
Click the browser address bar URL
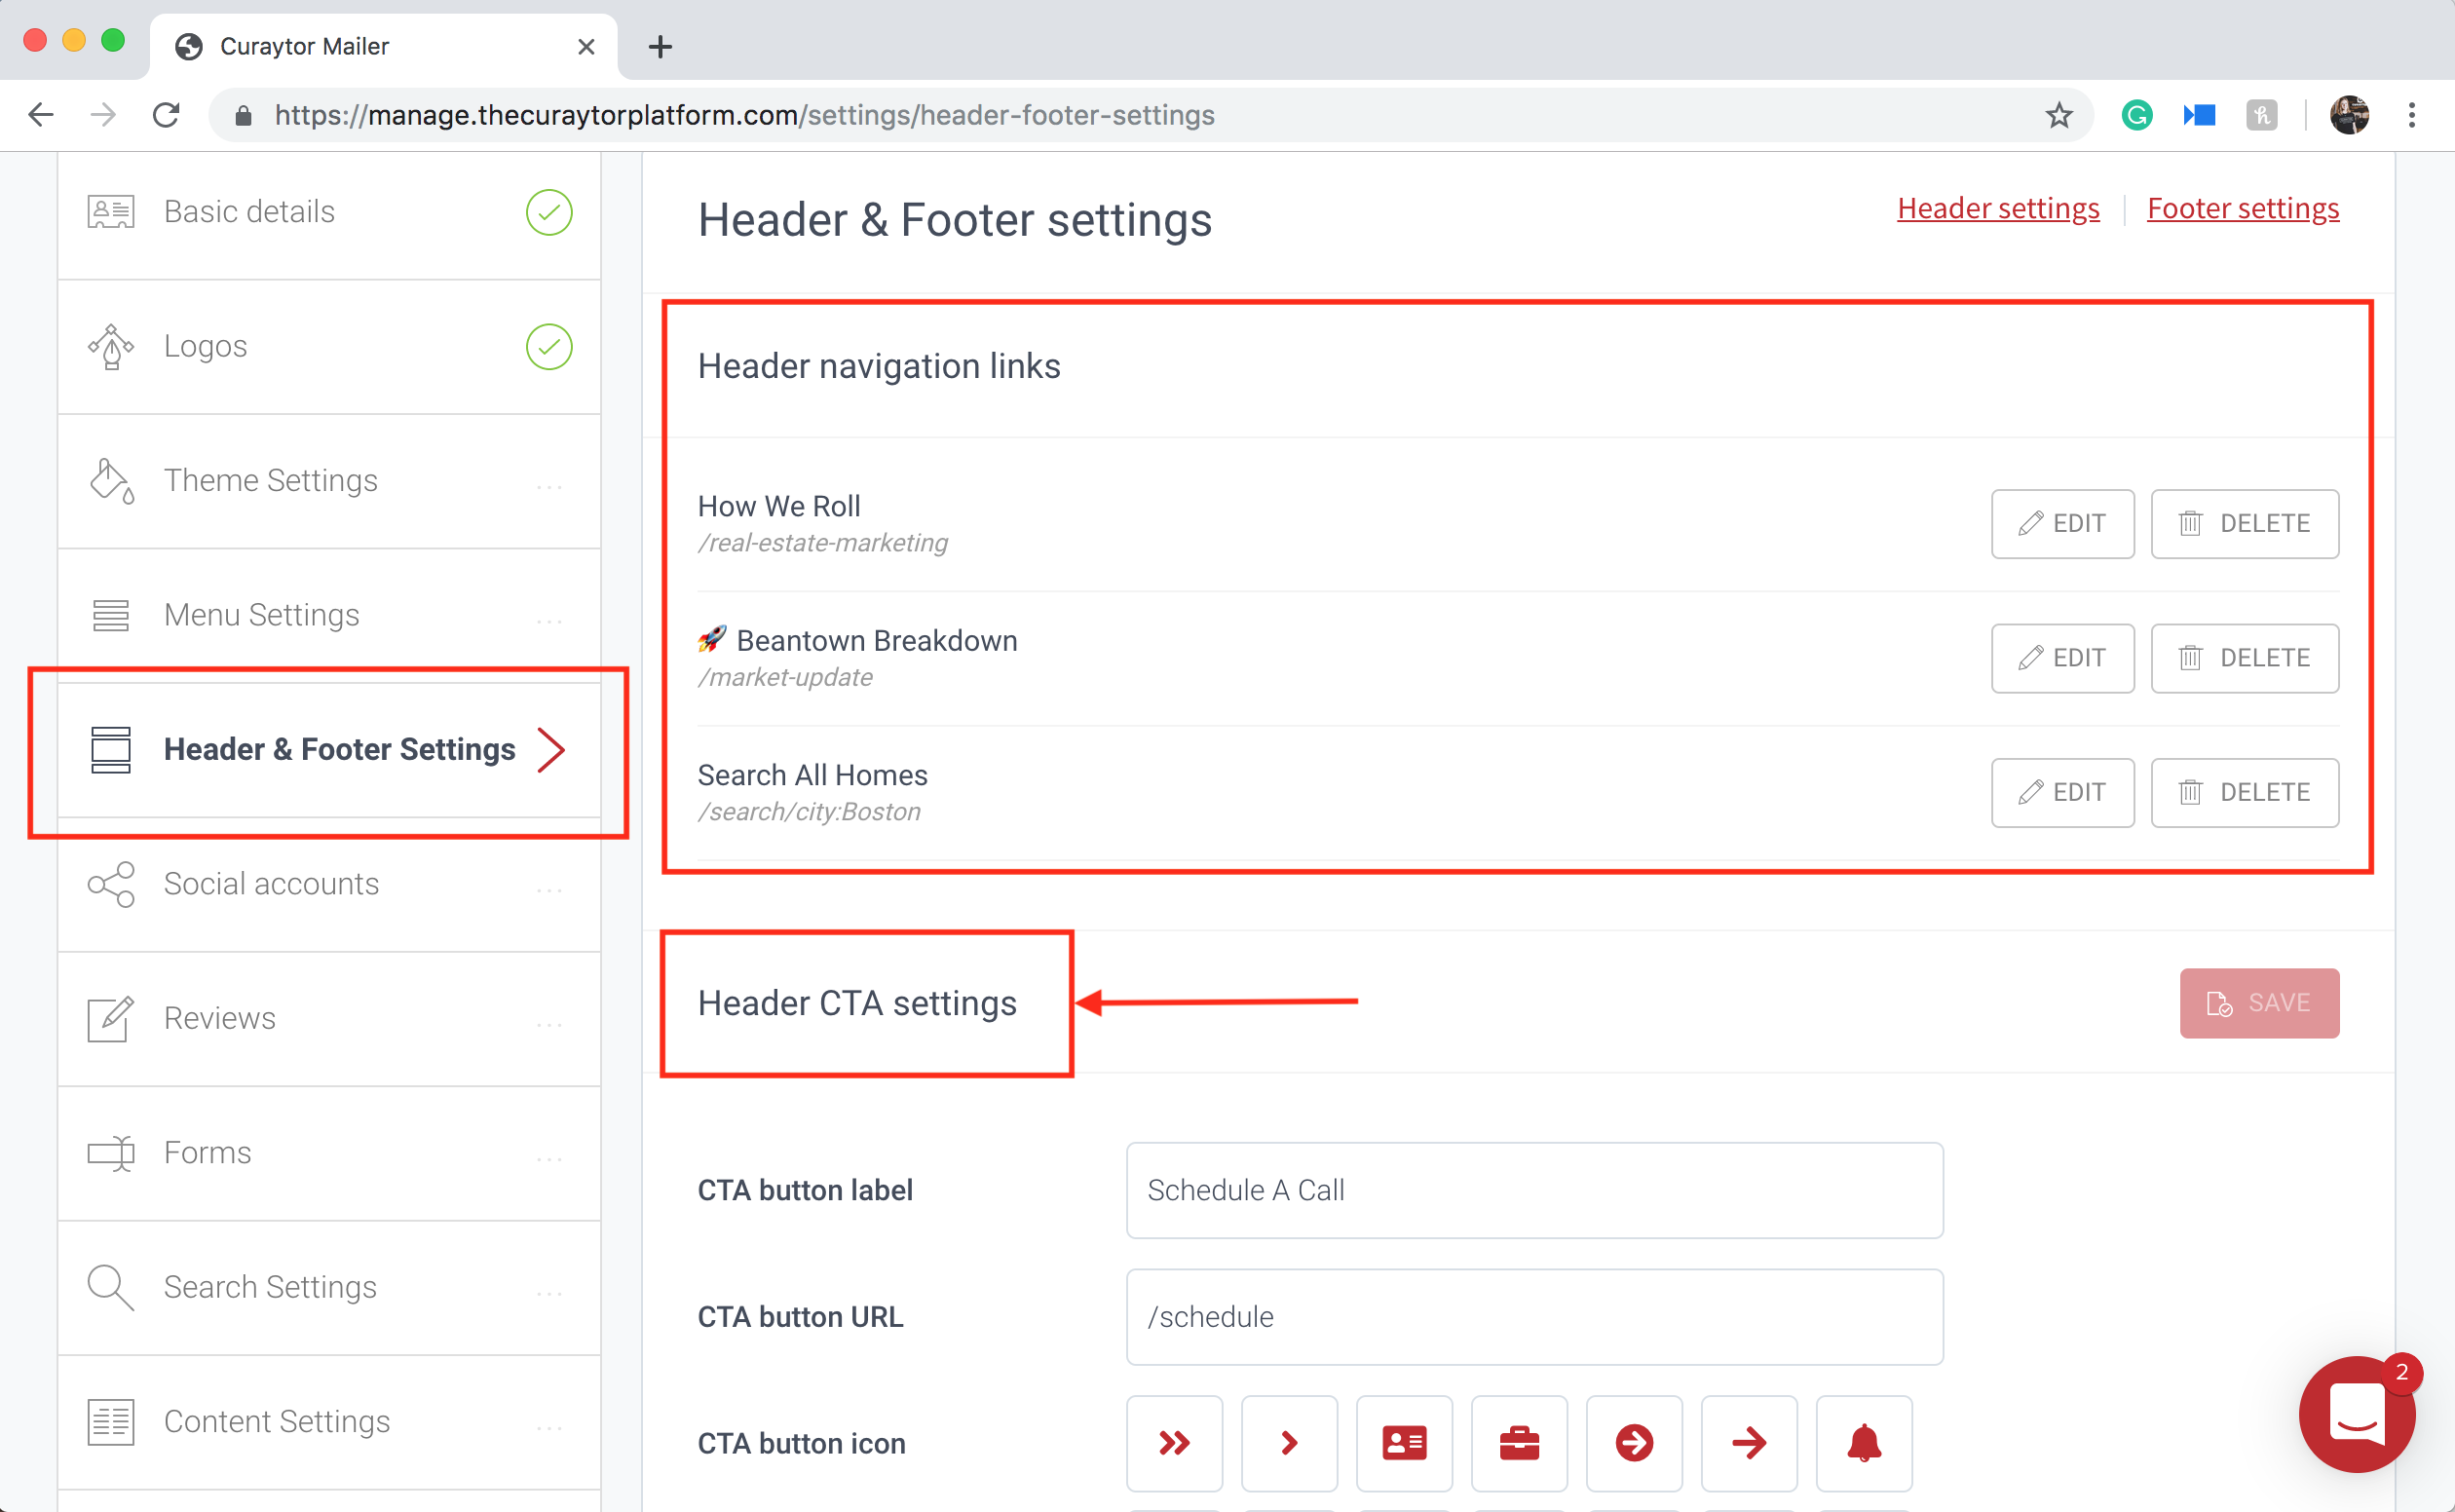tap(744, 115)
